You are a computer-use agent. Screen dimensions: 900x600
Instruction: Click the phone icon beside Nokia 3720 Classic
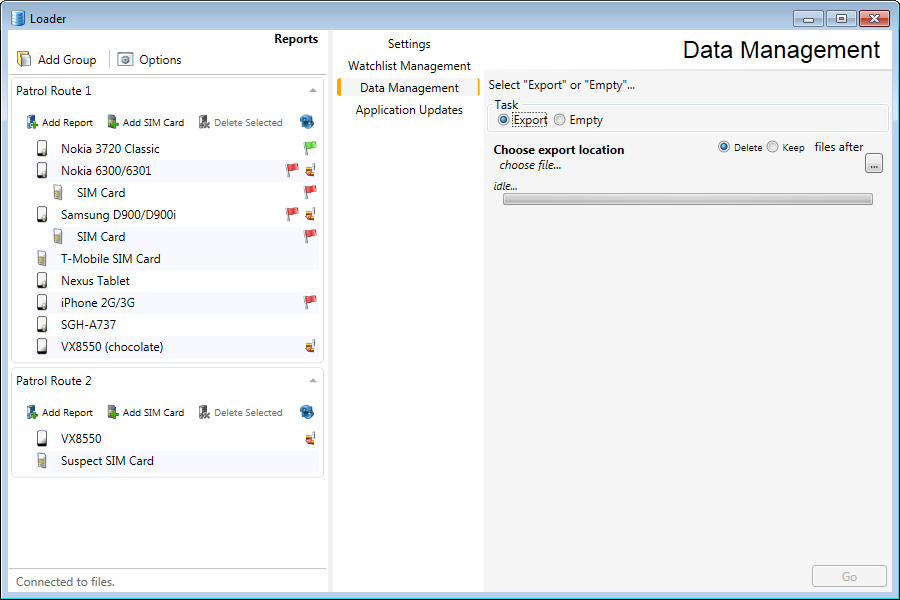click(x=42, y=148)
